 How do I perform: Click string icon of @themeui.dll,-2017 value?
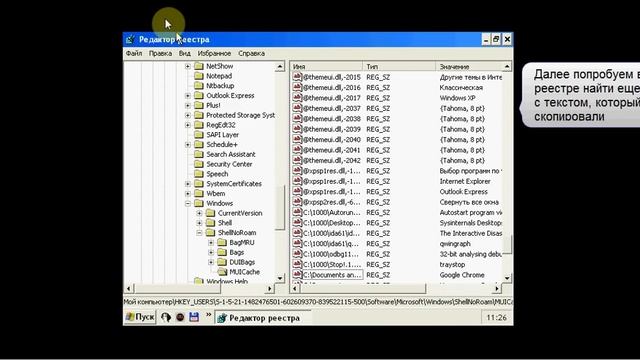[297, 98]
